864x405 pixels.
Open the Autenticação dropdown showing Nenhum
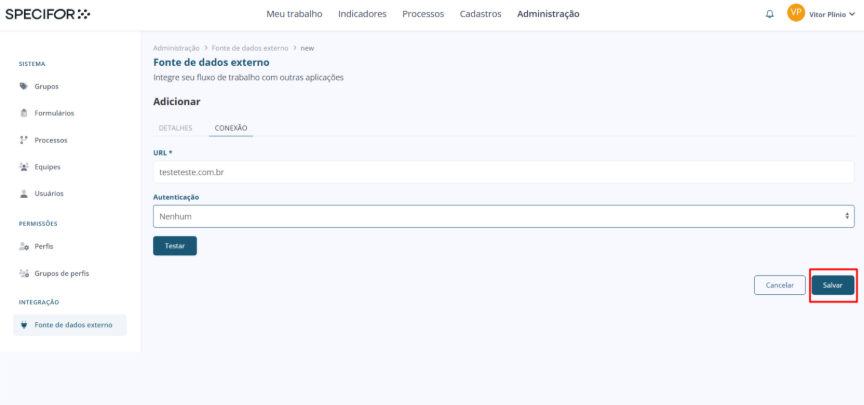(504, 217)
